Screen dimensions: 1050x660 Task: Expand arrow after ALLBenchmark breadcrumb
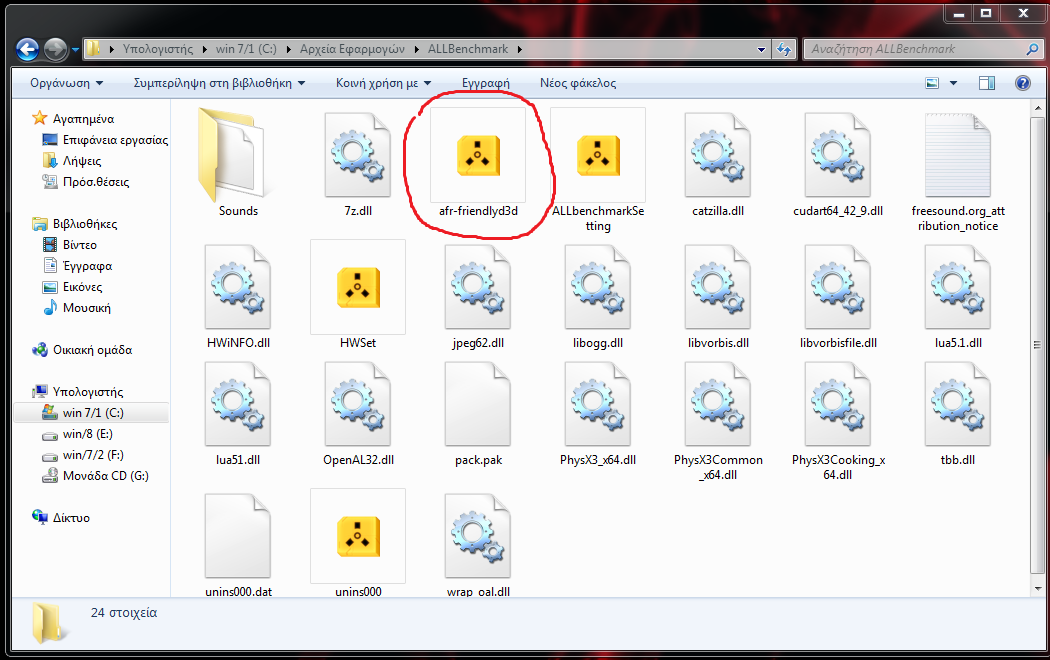(519, 49)
